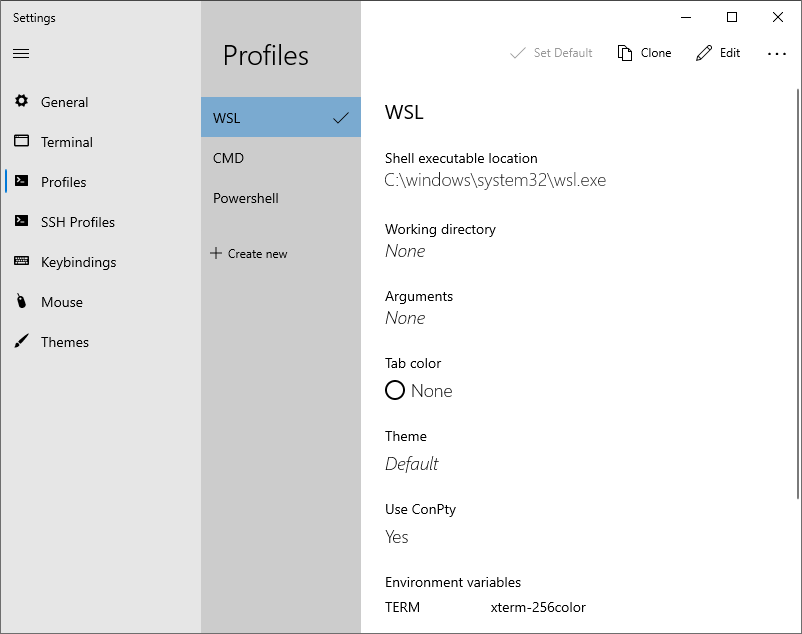
Task: Click the Set Default button
Action: tap(551, 53)
